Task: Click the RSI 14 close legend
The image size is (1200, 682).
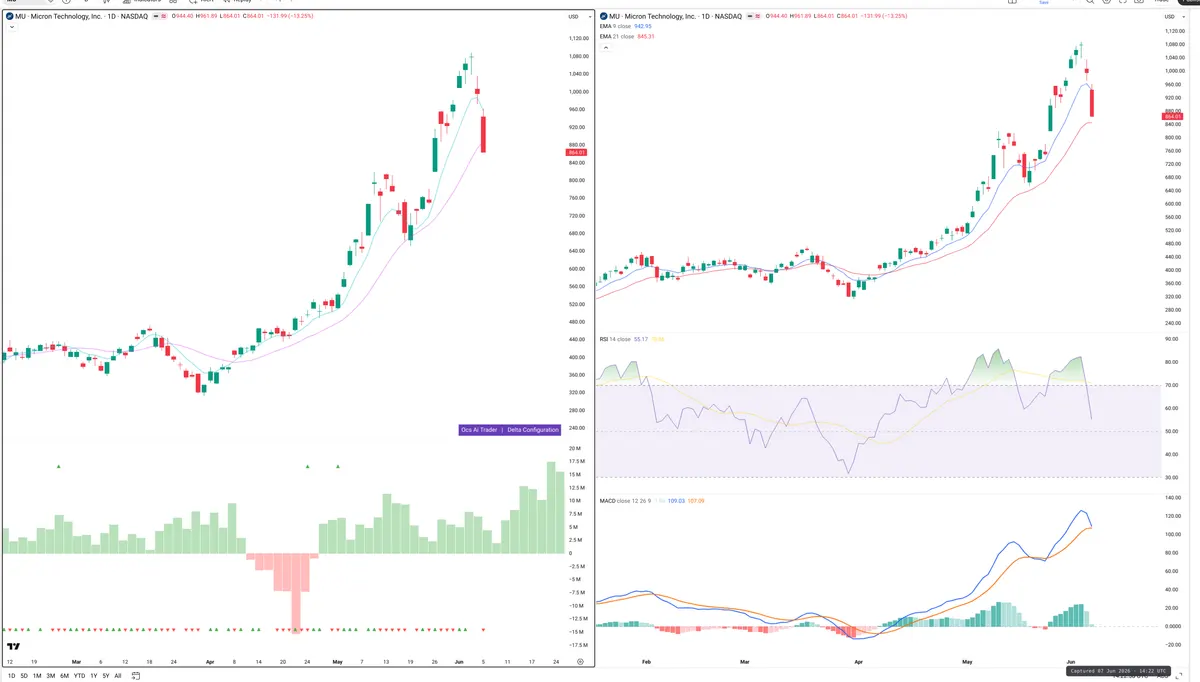Action: point(615,339)
